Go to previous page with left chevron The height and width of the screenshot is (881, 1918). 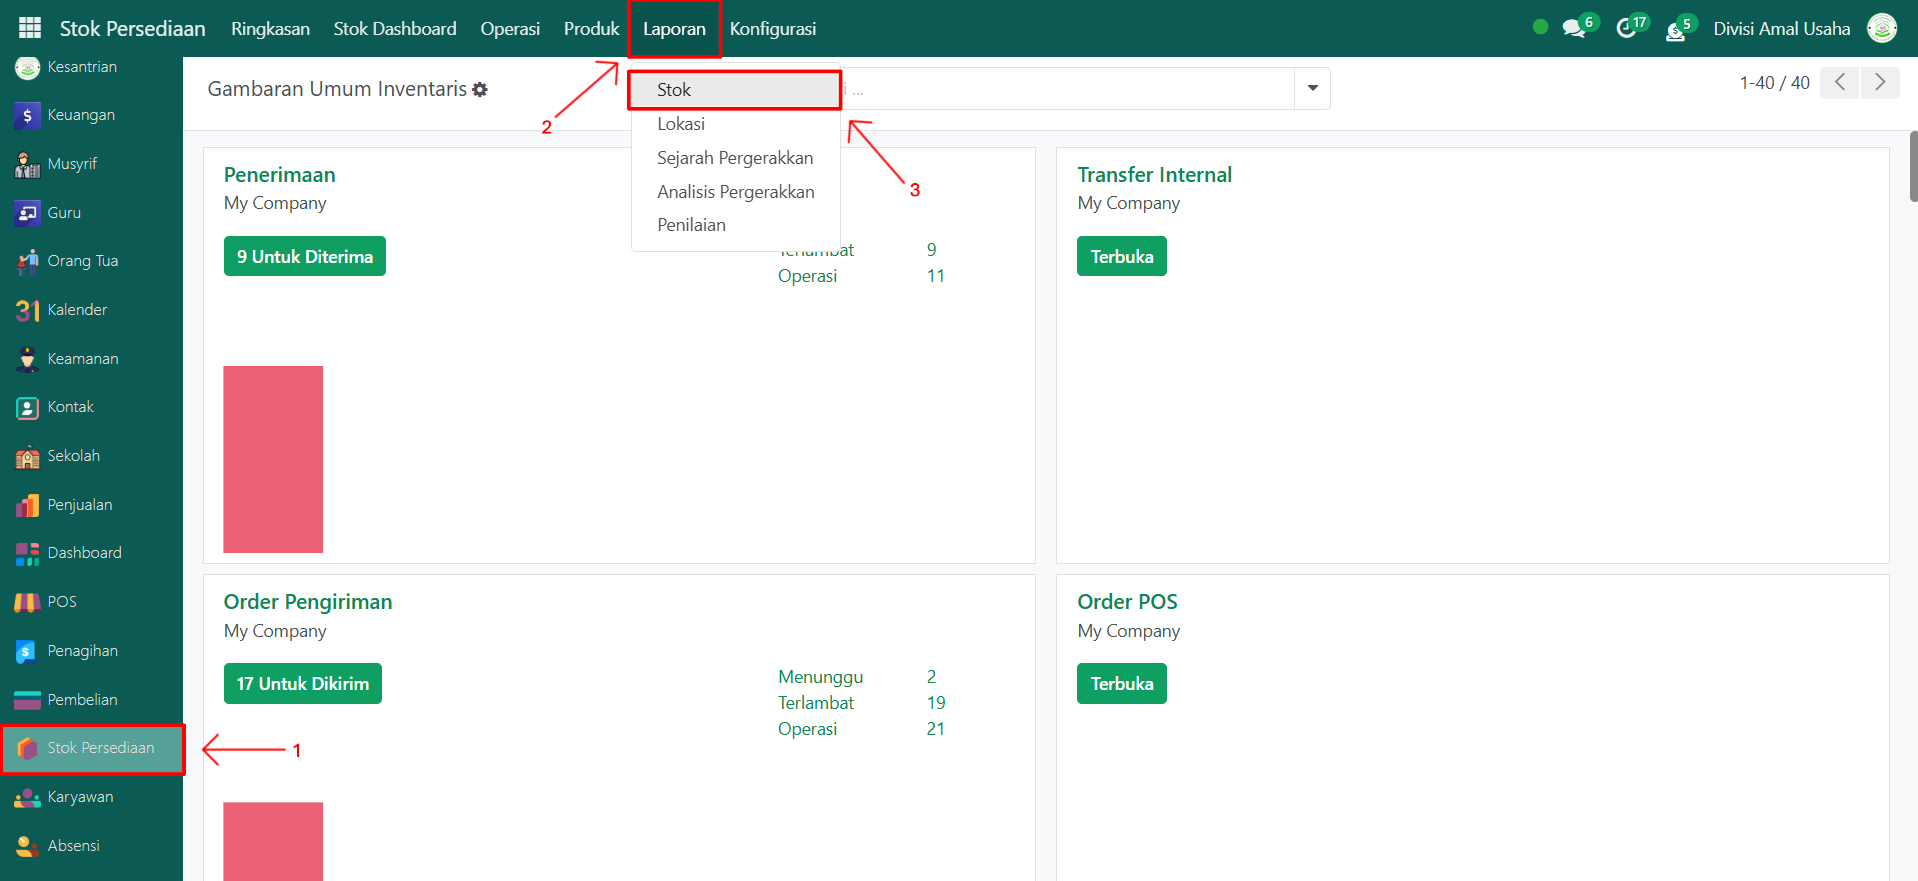point(1840,82)
